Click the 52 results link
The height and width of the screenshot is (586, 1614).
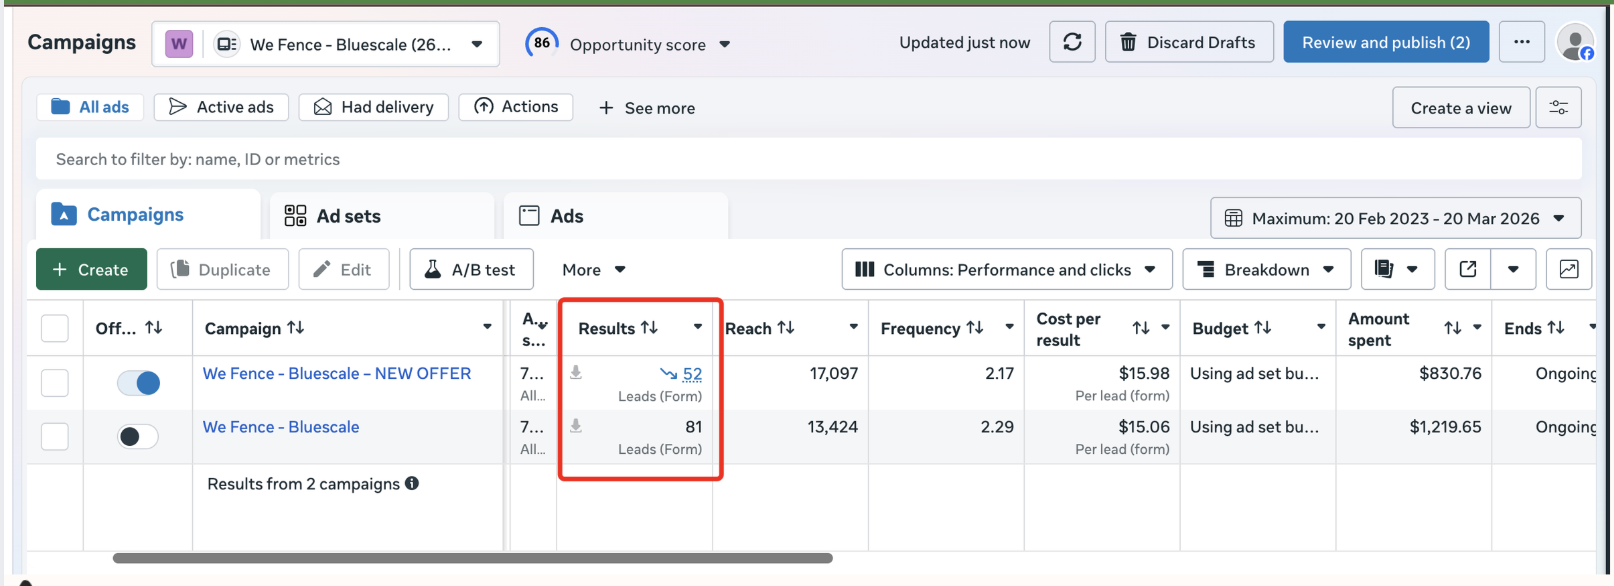coord(692,374)
